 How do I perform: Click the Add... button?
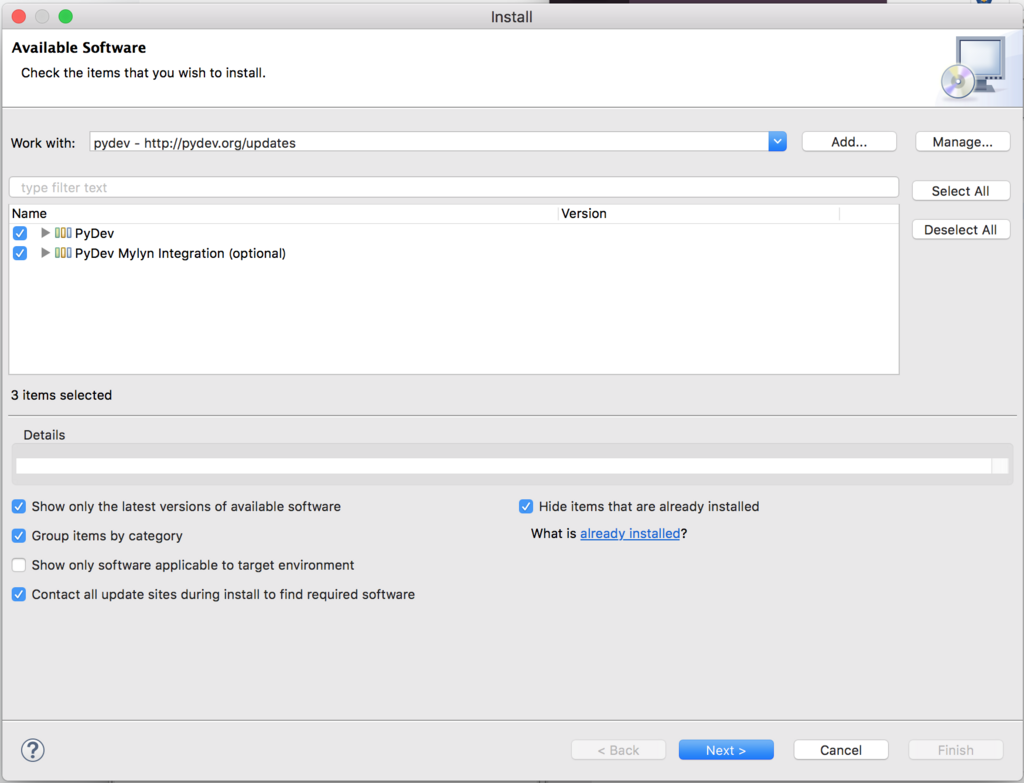pos(849,142)
